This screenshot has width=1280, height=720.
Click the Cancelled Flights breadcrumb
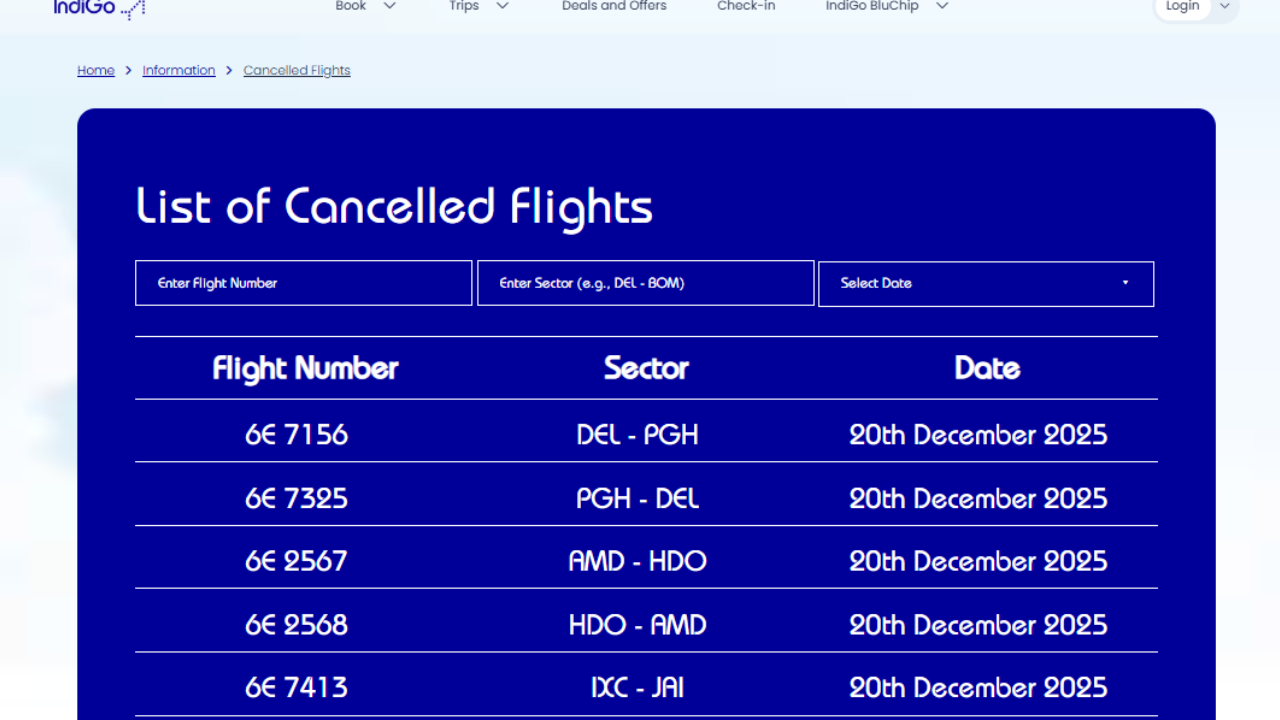tap(297, 70)
